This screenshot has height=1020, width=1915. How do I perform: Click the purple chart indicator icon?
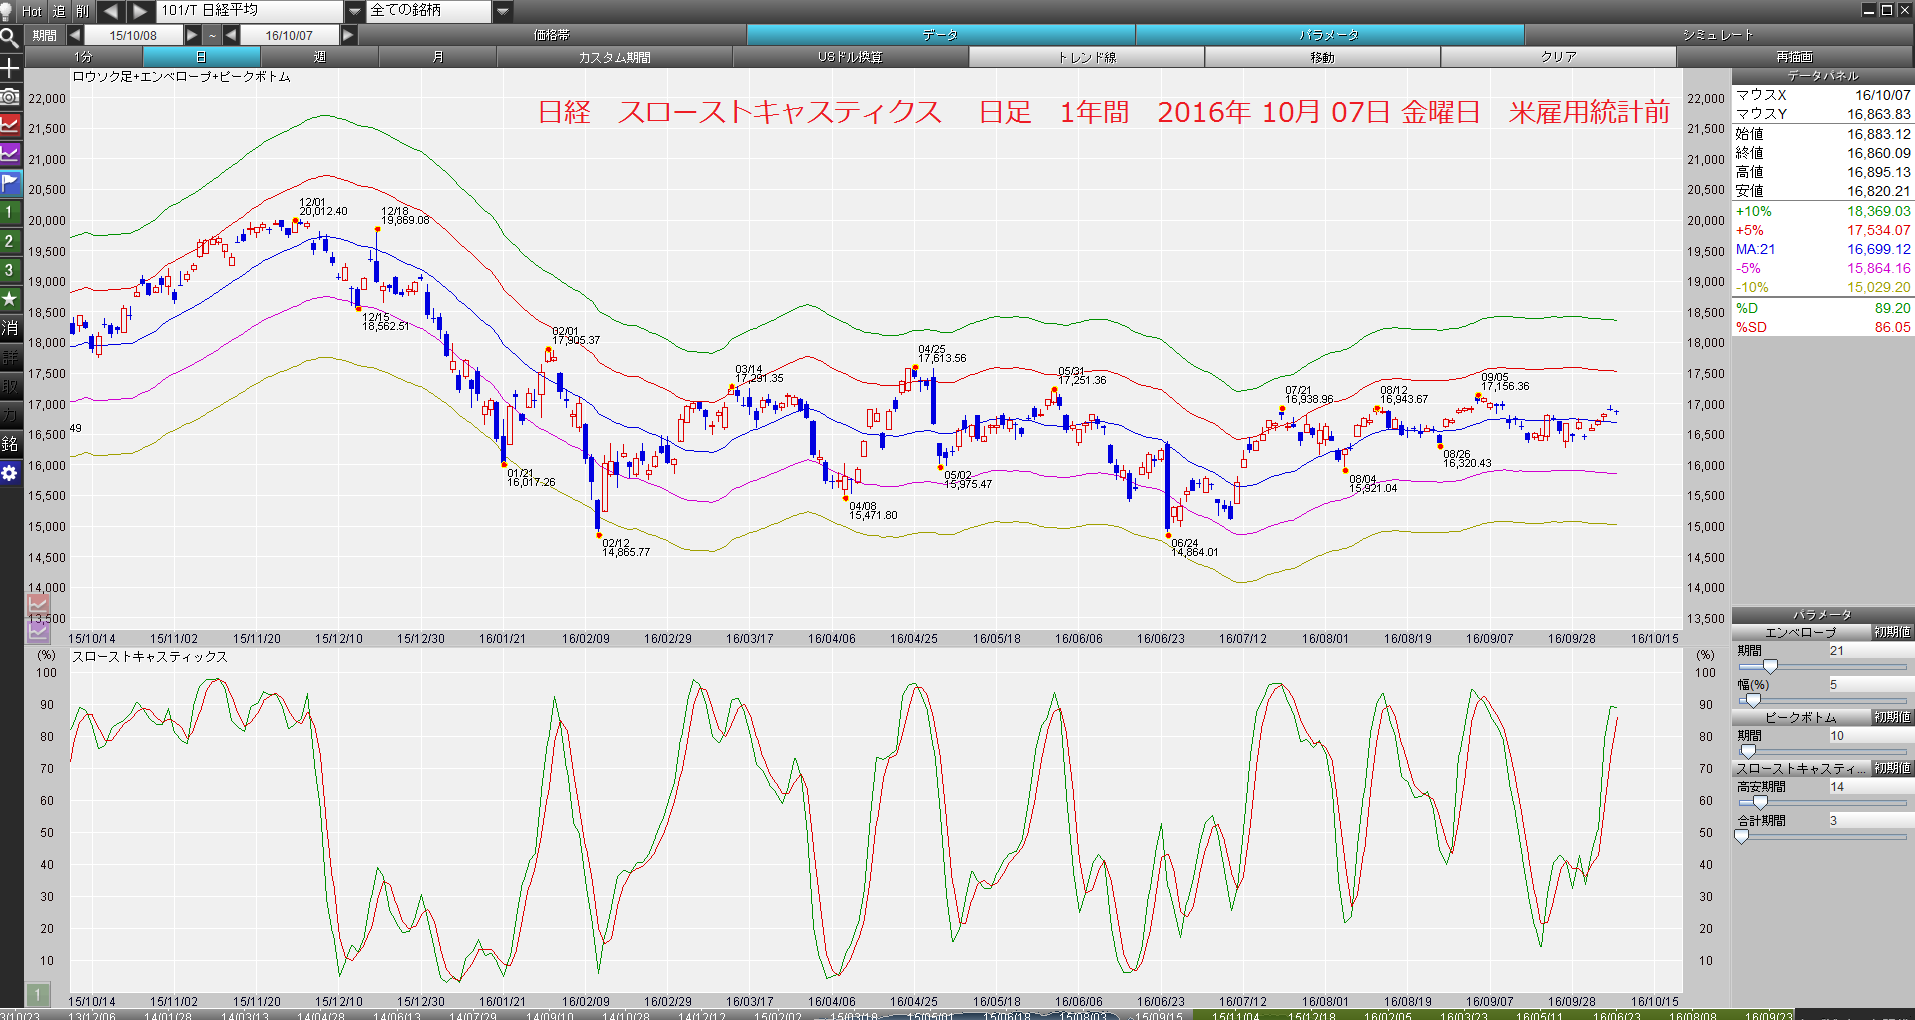10,154
